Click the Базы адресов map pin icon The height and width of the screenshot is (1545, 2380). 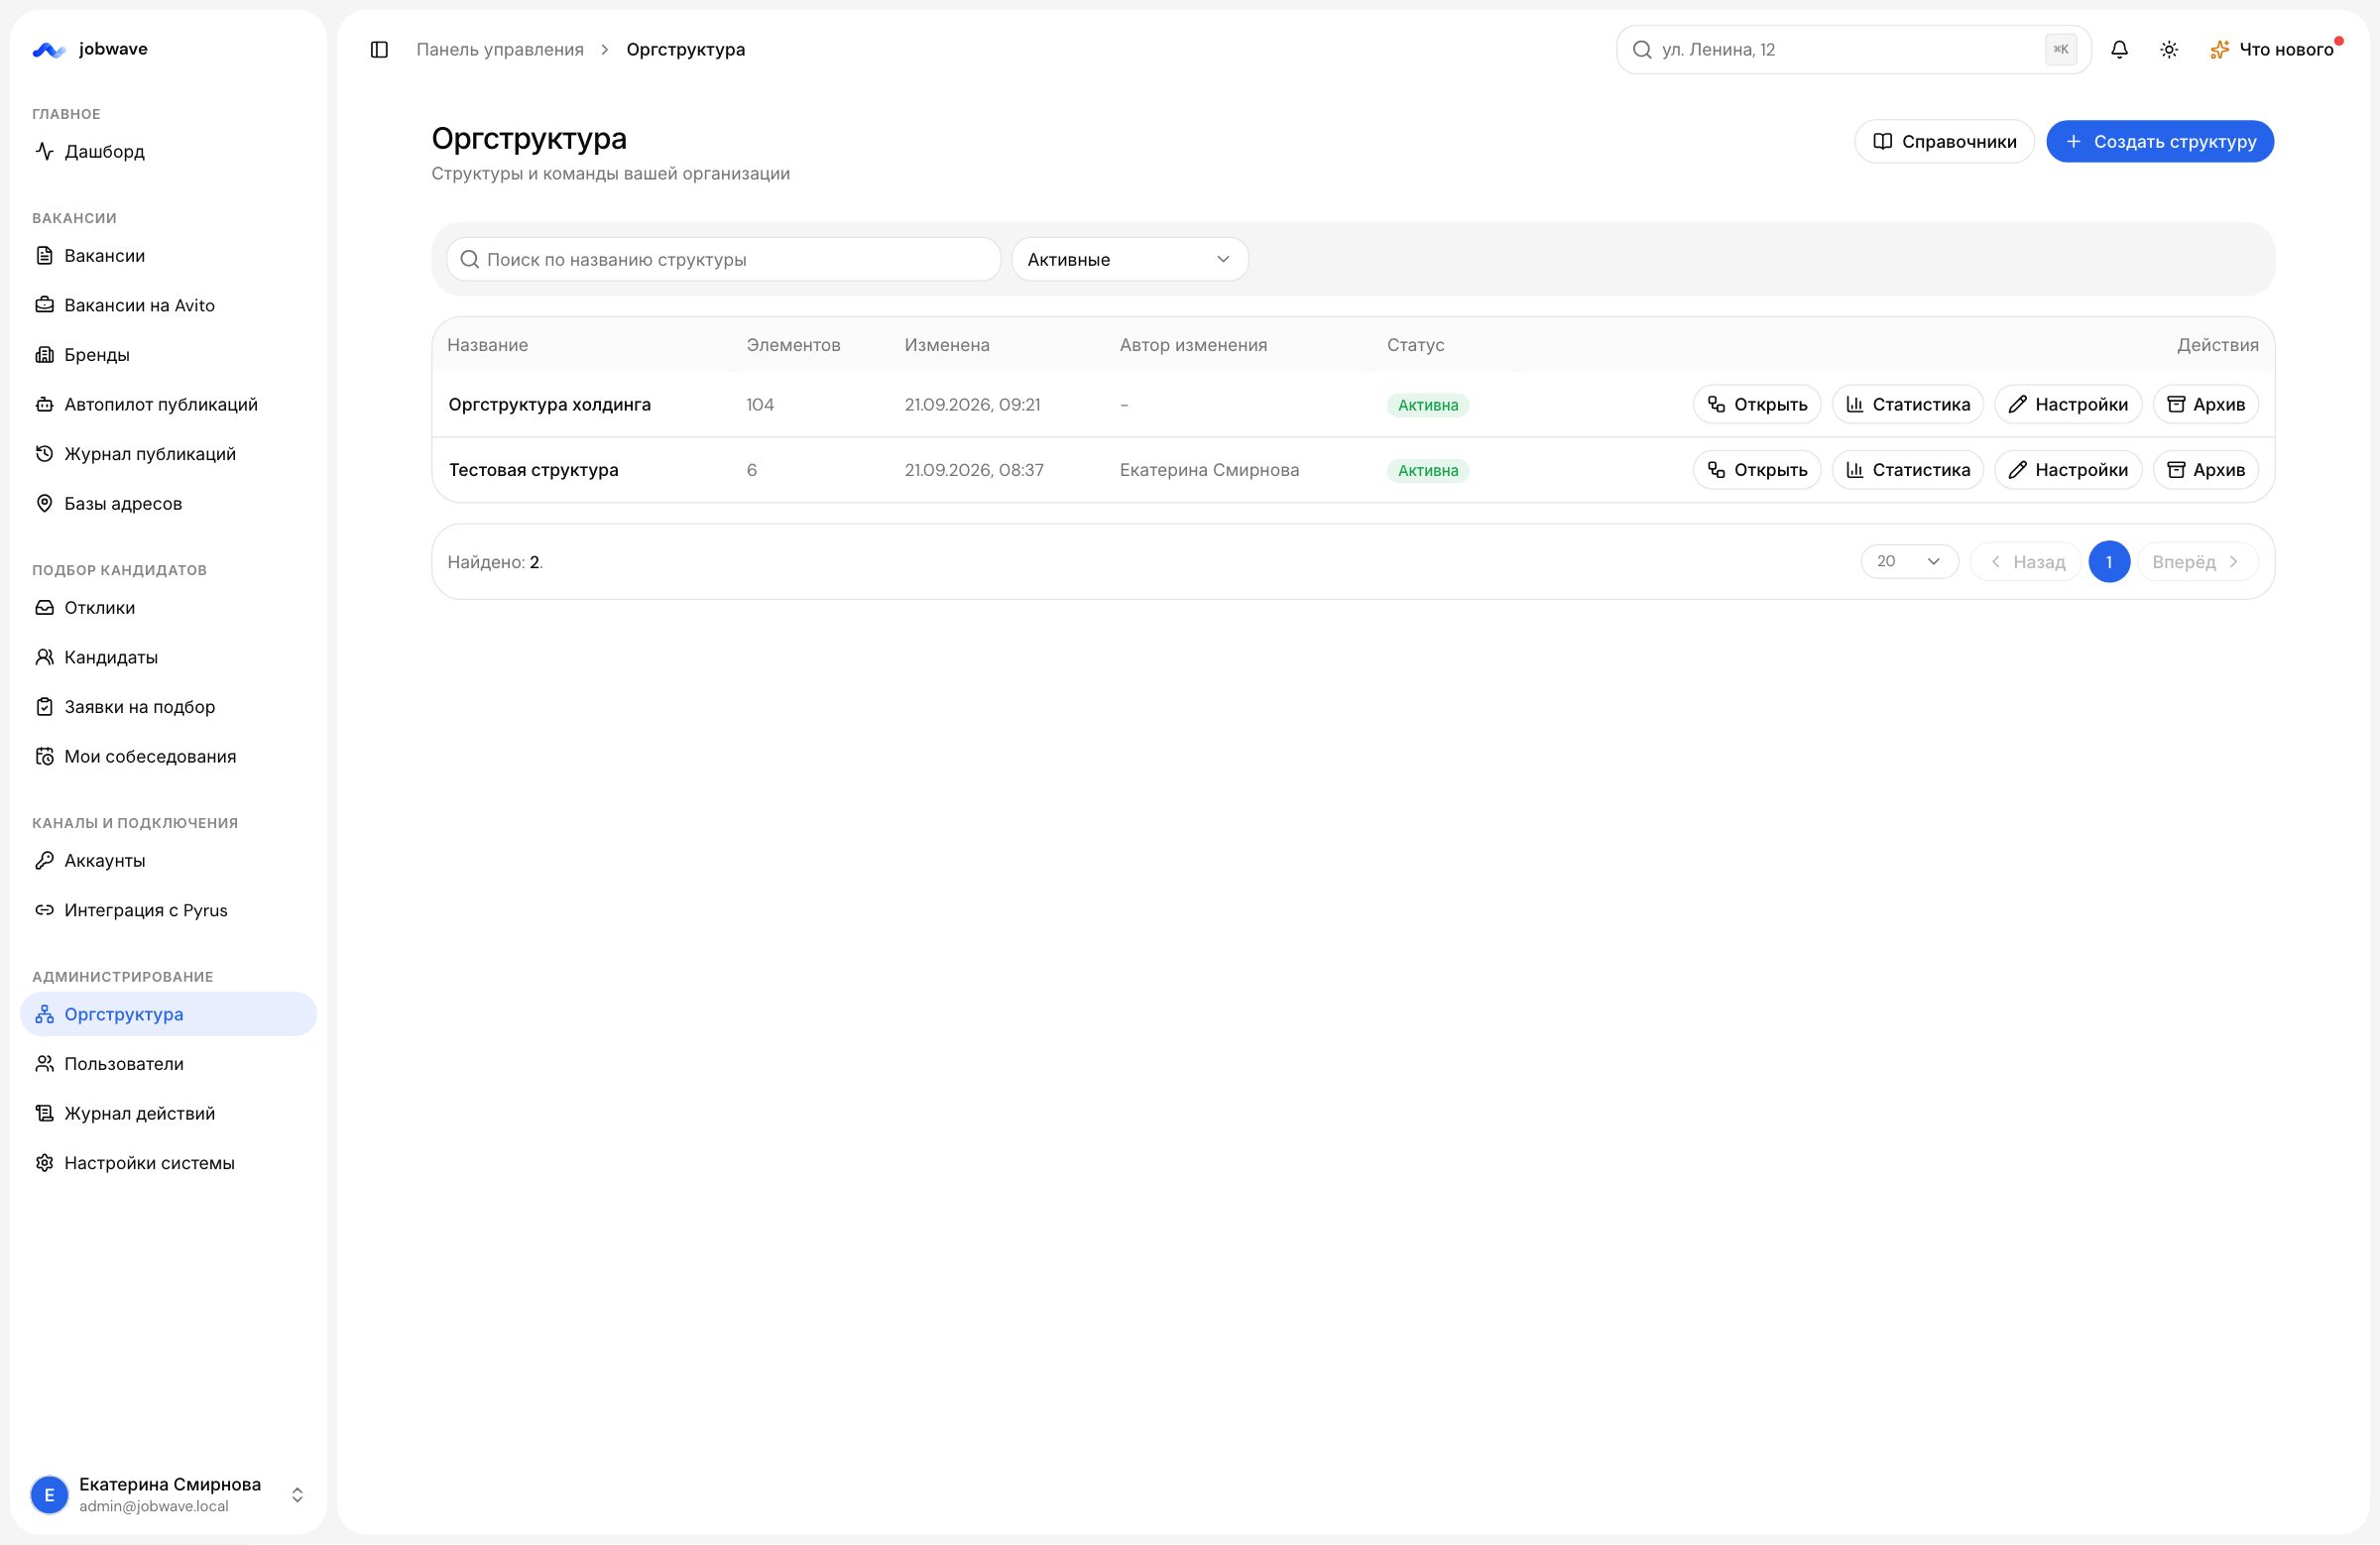coord(44,503)
